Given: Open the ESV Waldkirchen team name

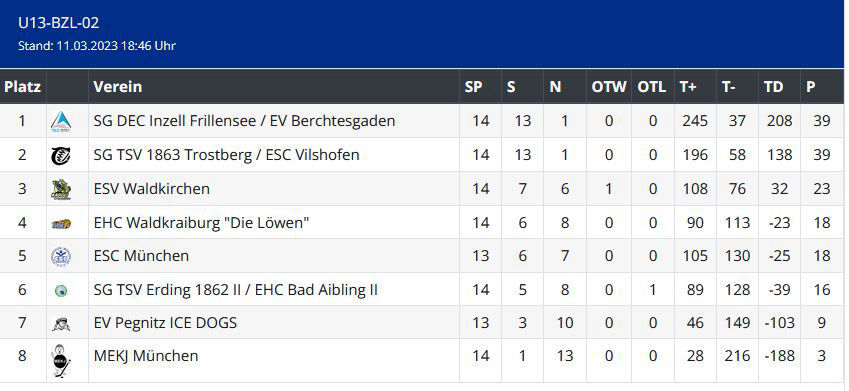Looking at the screenshot, I should pos(152,189).
